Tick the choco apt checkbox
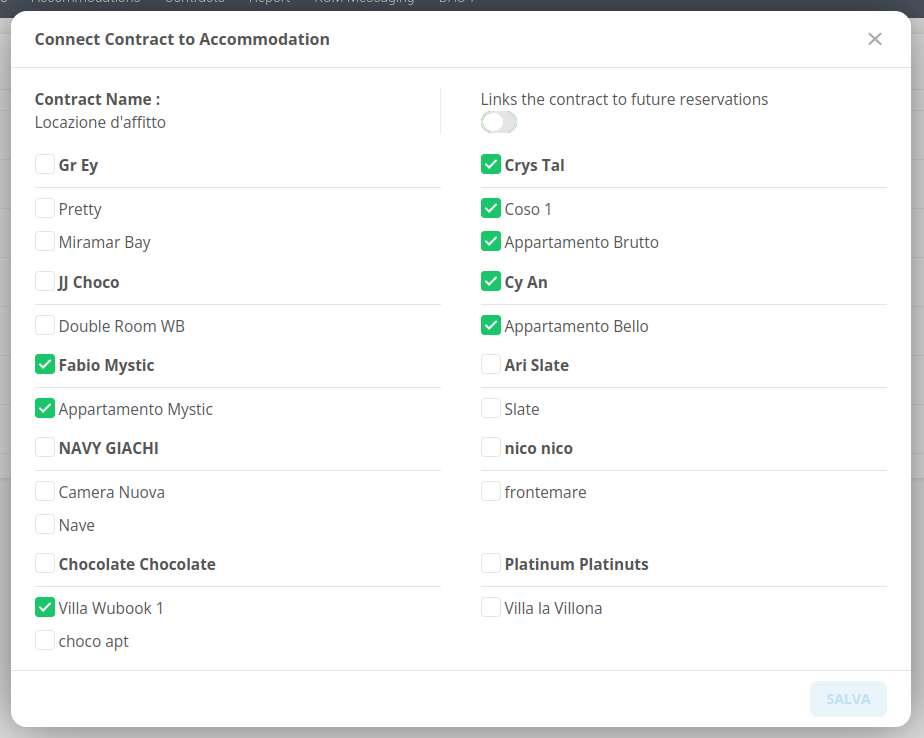 coord(45,640)
